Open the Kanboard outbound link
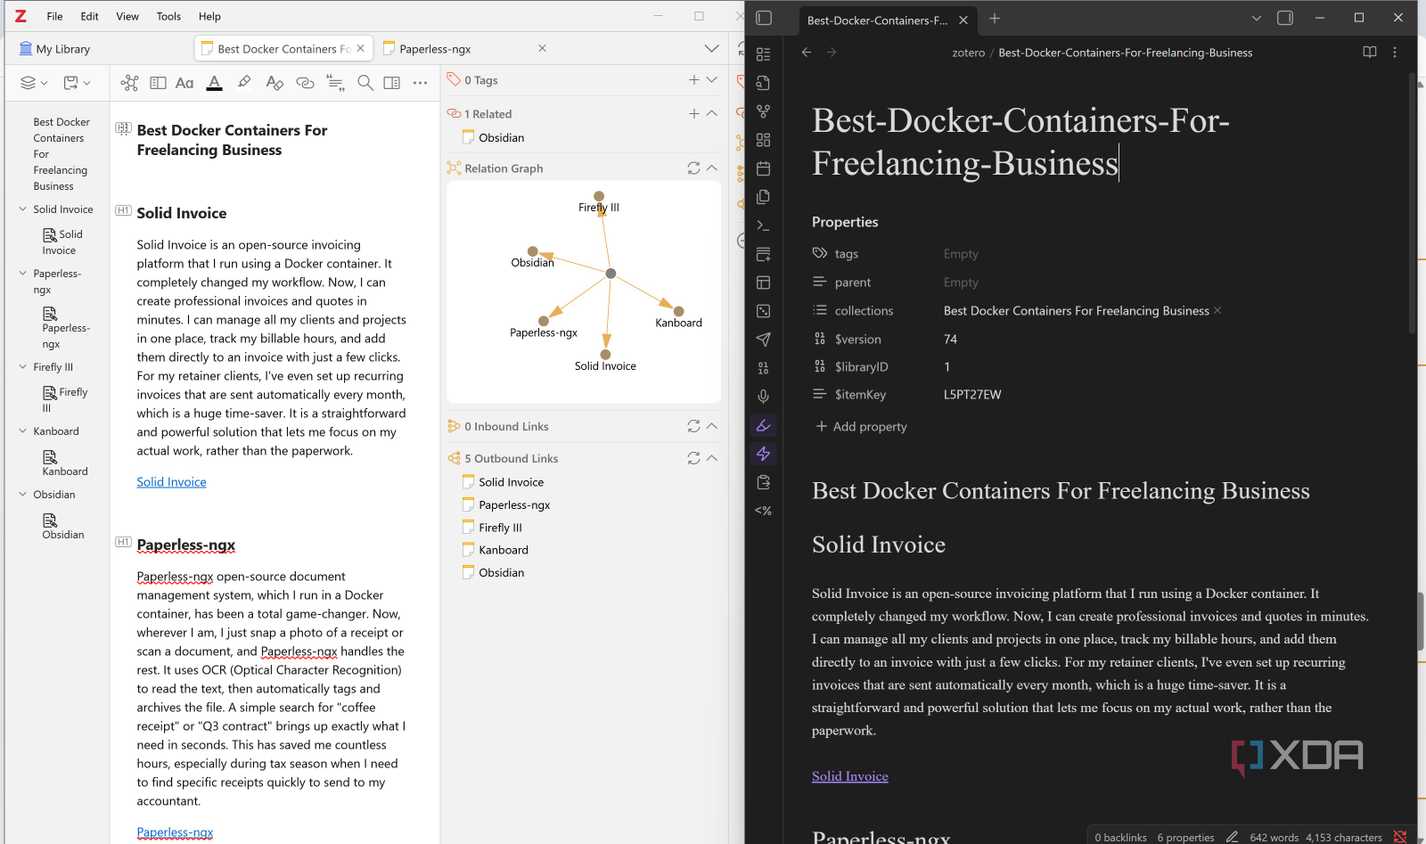This screenshot has height=844, width=1426. [x=503, y=550]
